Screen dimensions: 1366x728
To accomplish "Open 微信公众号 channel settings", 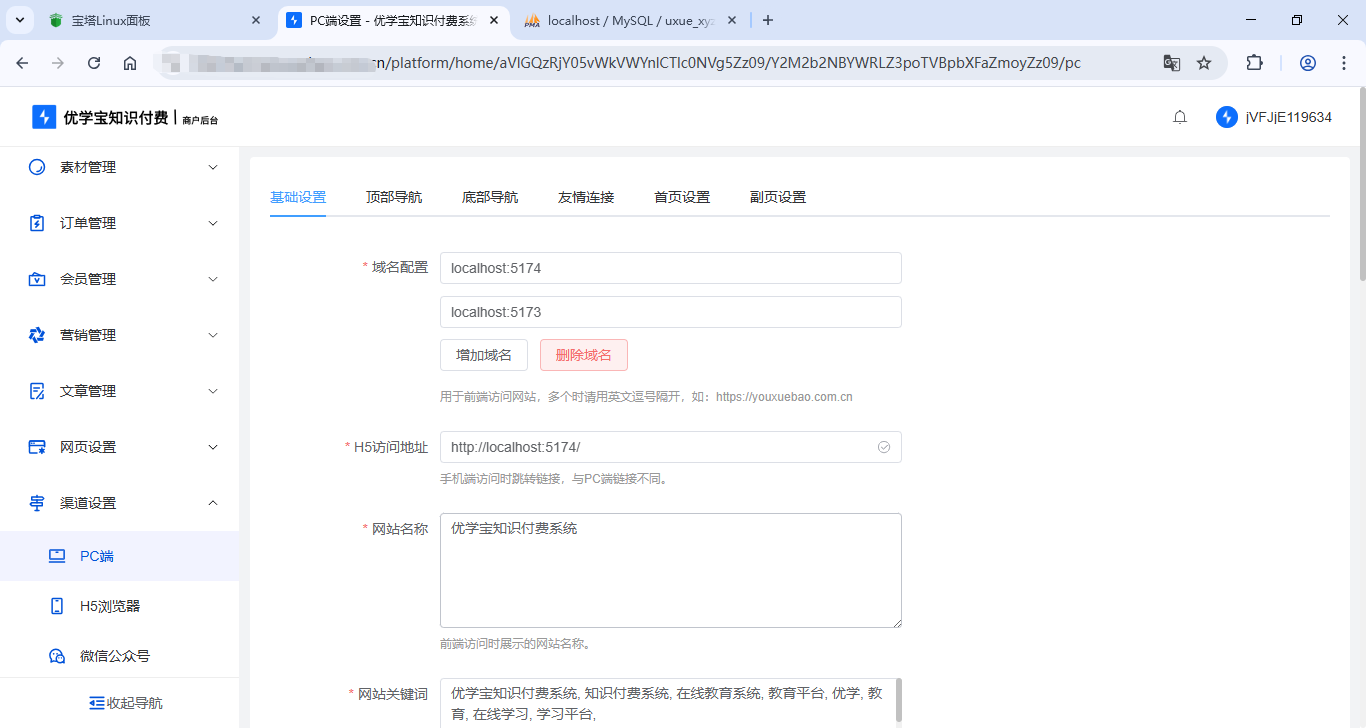I will click(x=114, y=656).
